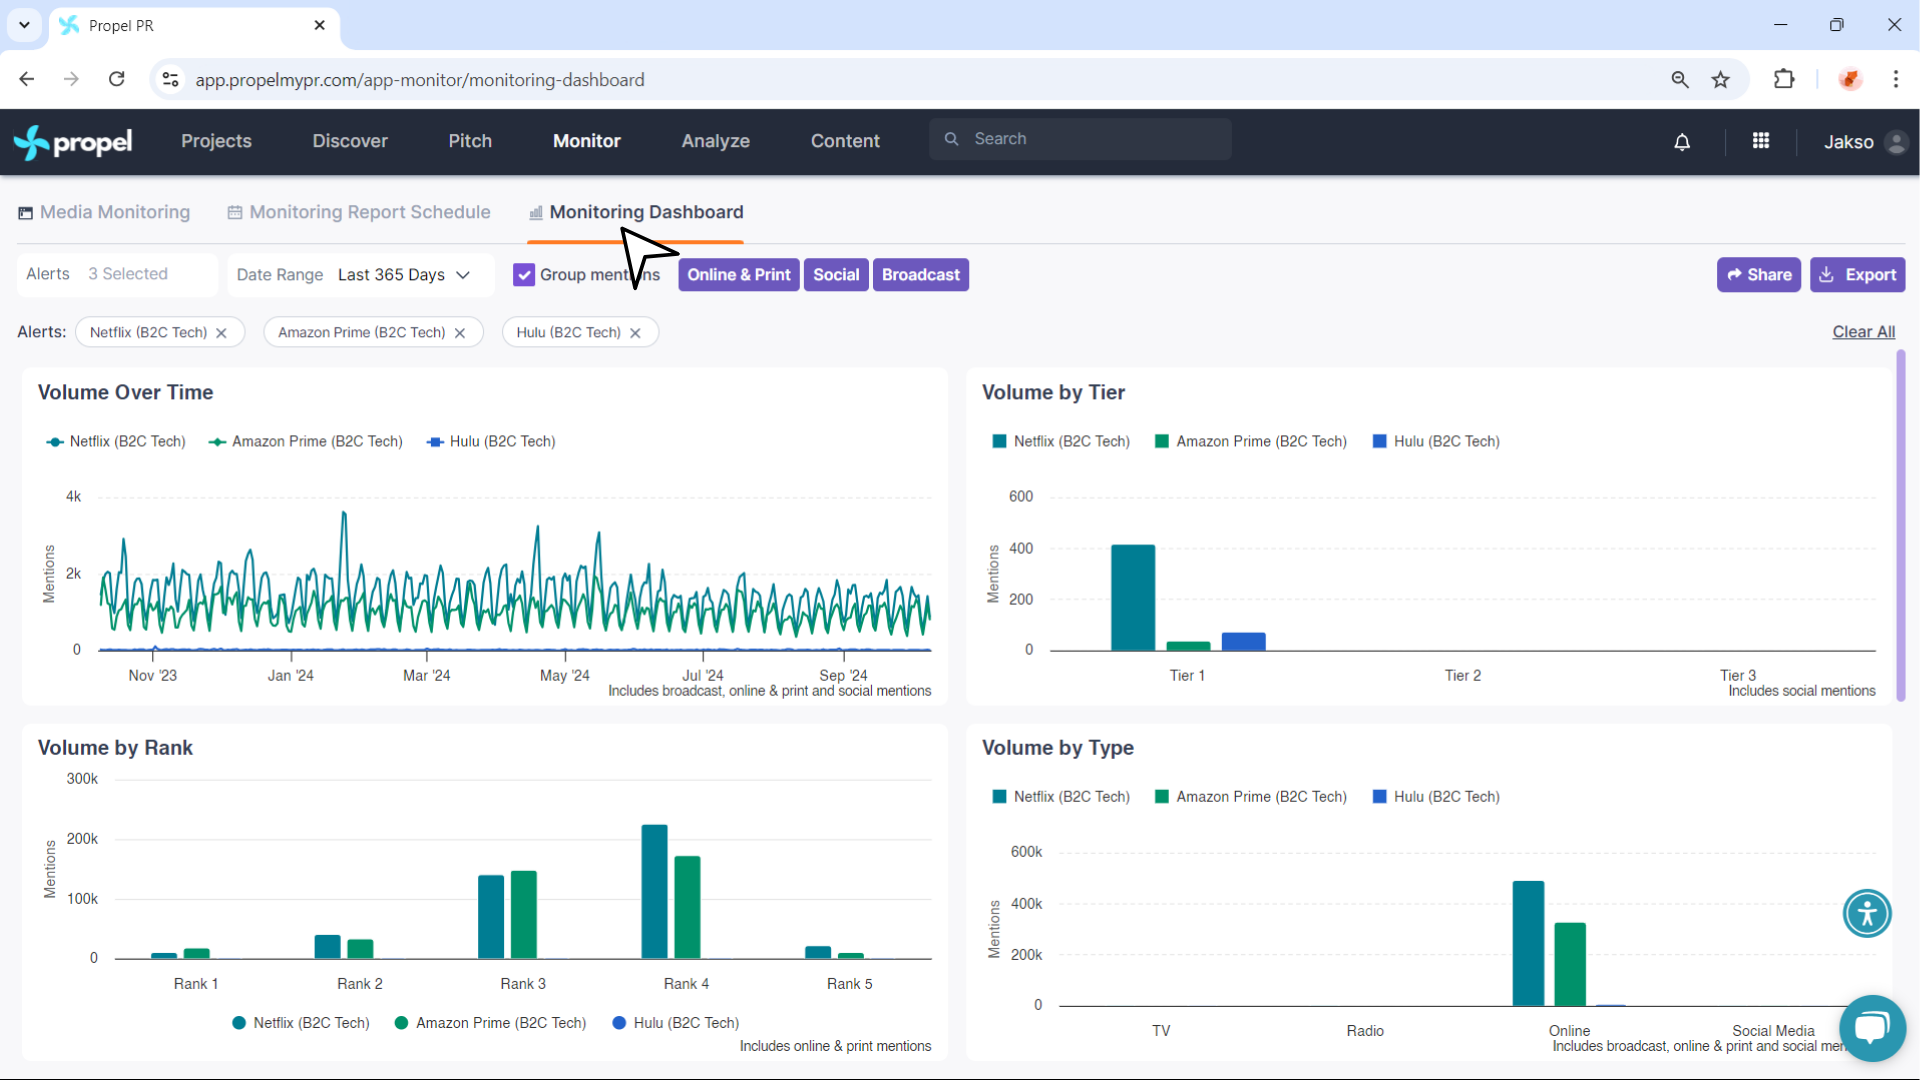Close the Propel PR tab

click(x=319, y=25)
